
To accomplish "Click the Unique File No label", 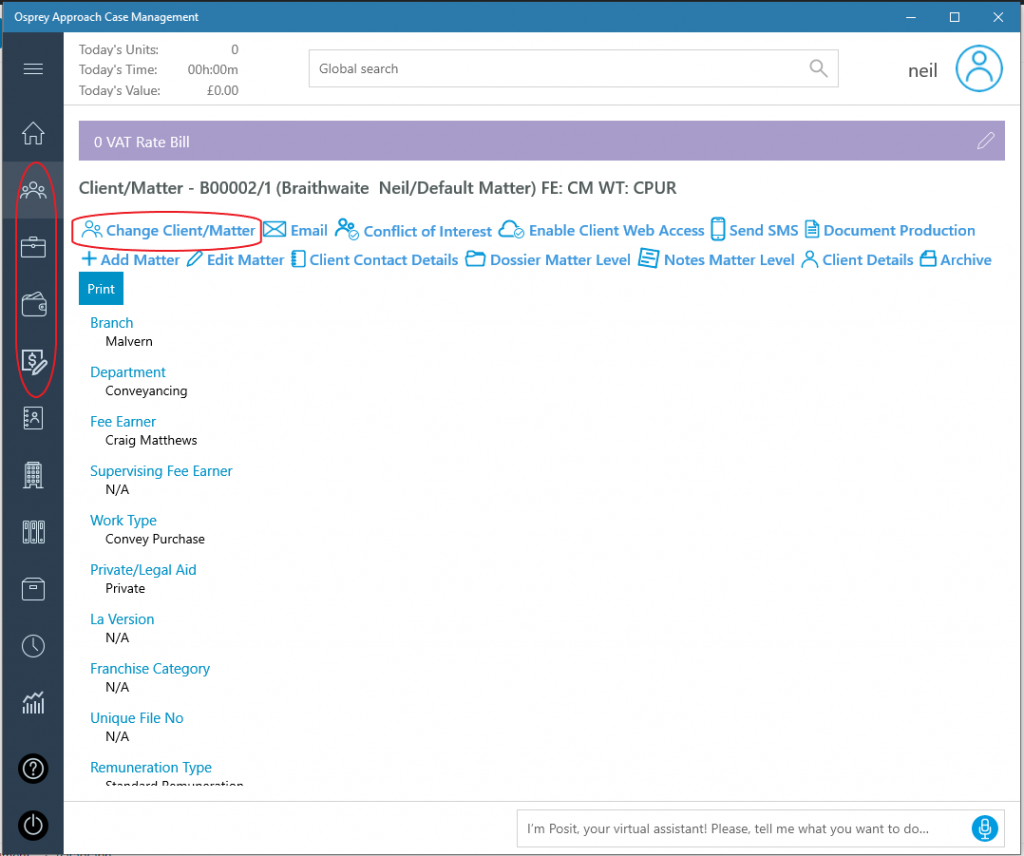I will [137, 718].
